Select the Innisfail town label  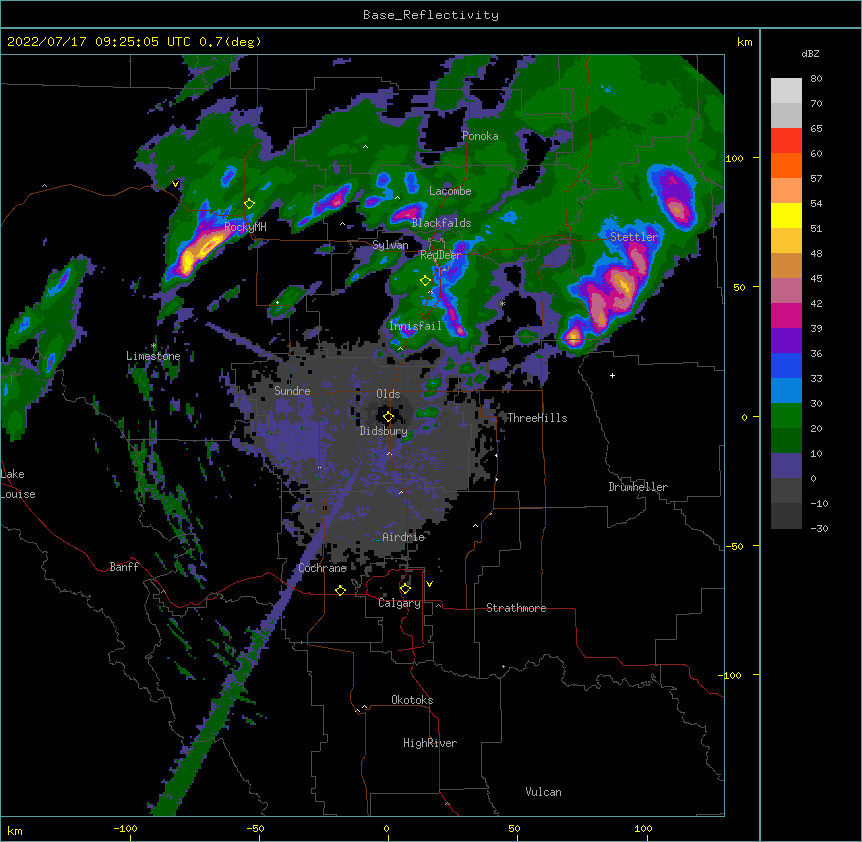tap(415, 326)
